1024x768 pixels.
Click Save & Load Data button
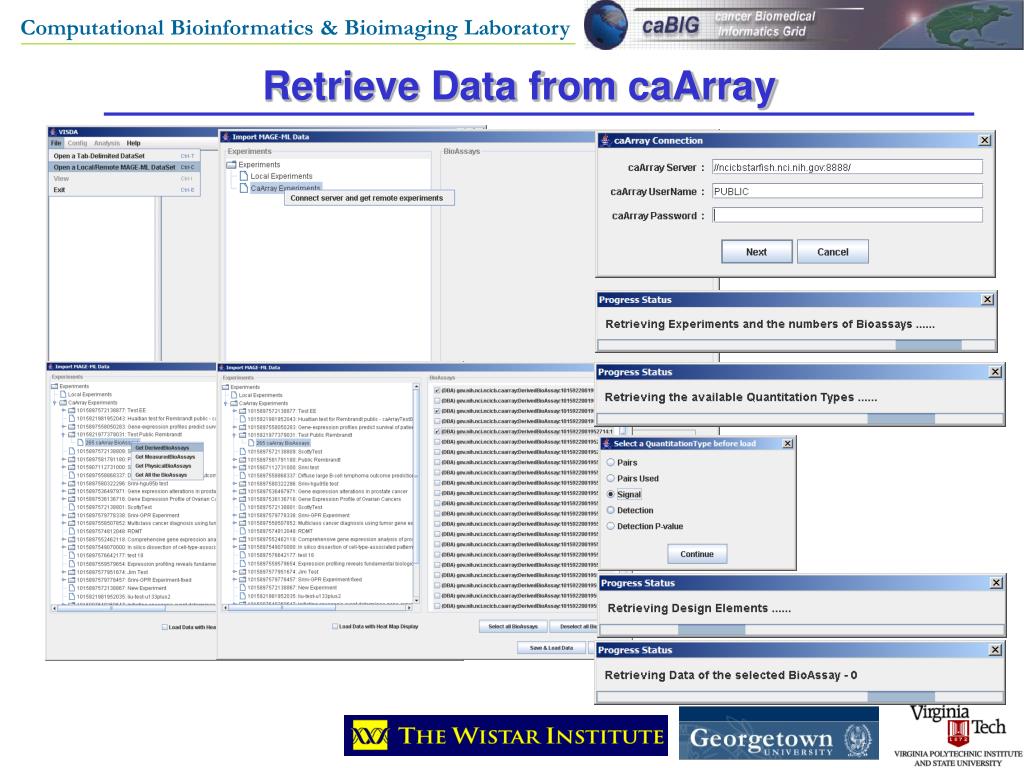pyautogui.click(x=551, y=648)
